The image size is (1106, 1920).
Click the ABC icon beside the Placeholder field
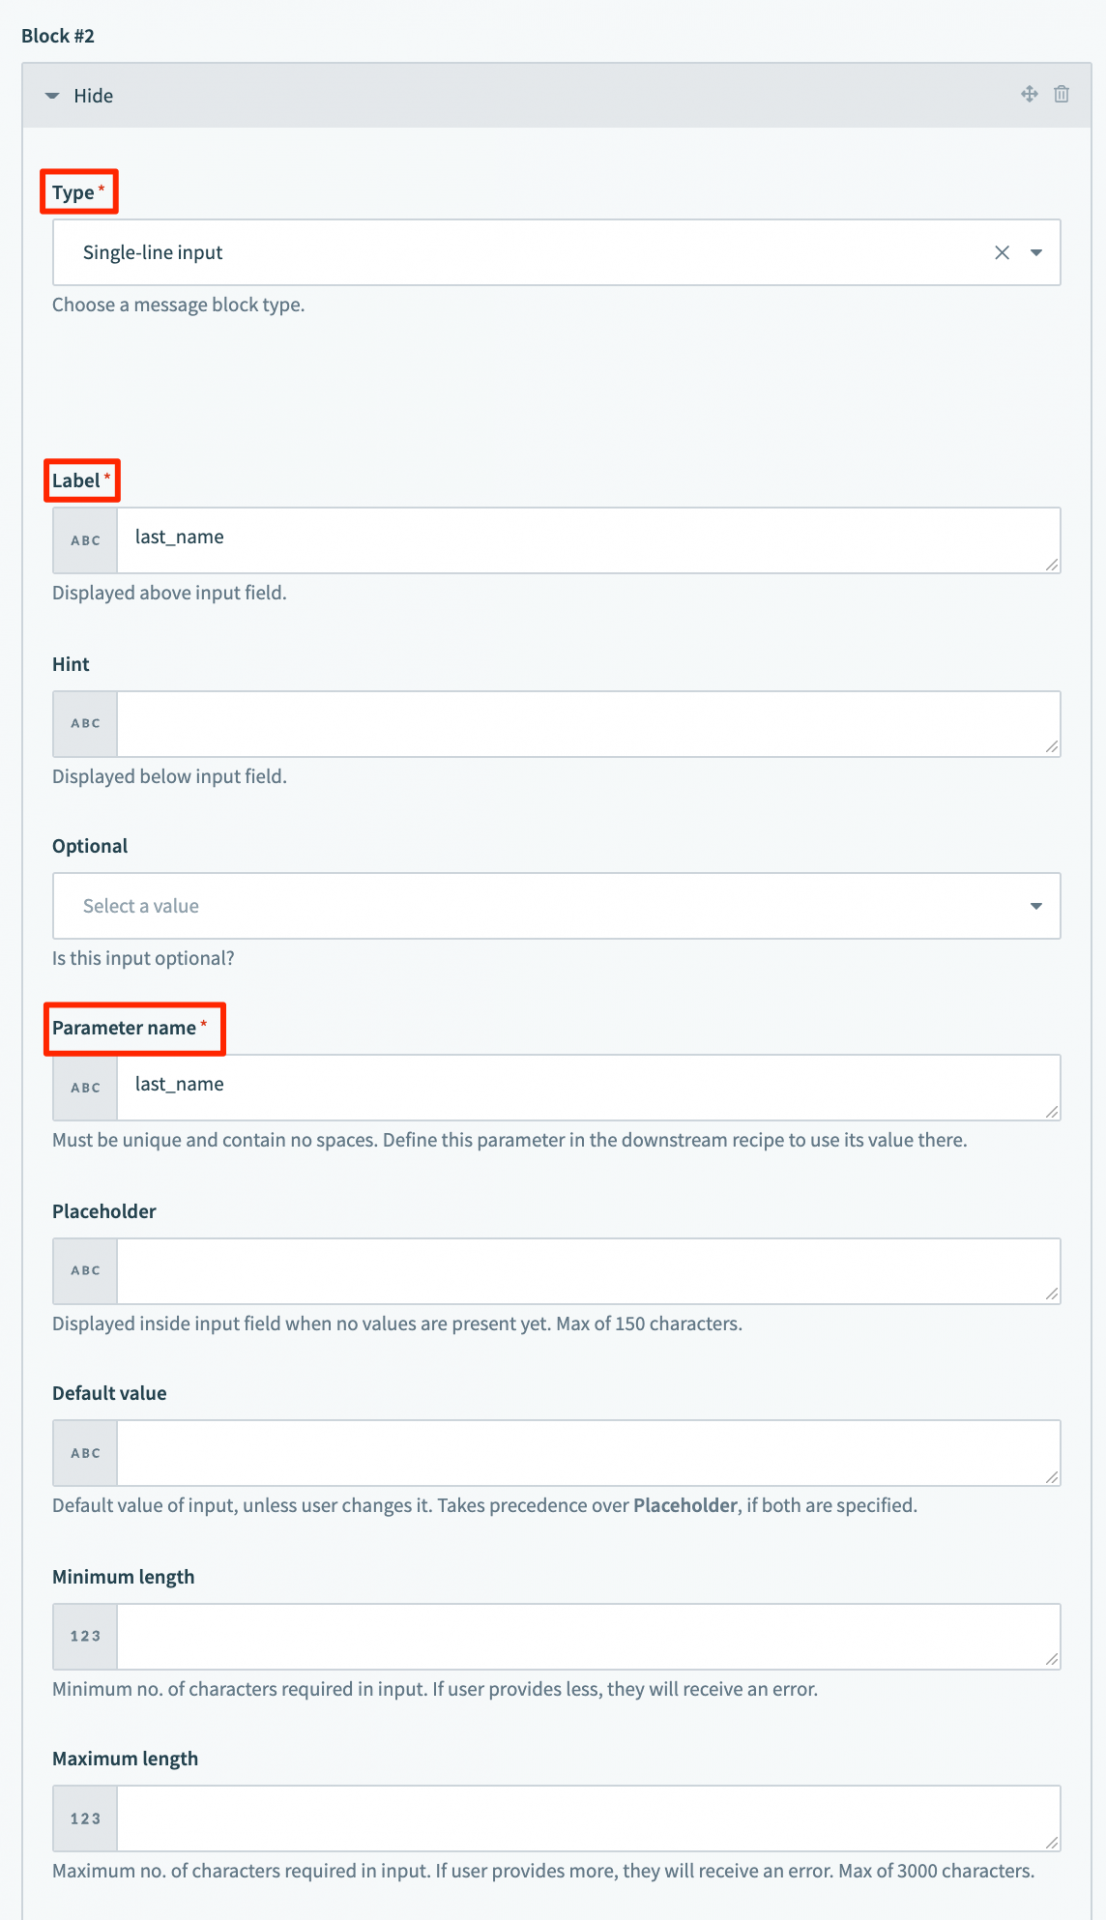pyautogui.click(x=85, y=1270)
